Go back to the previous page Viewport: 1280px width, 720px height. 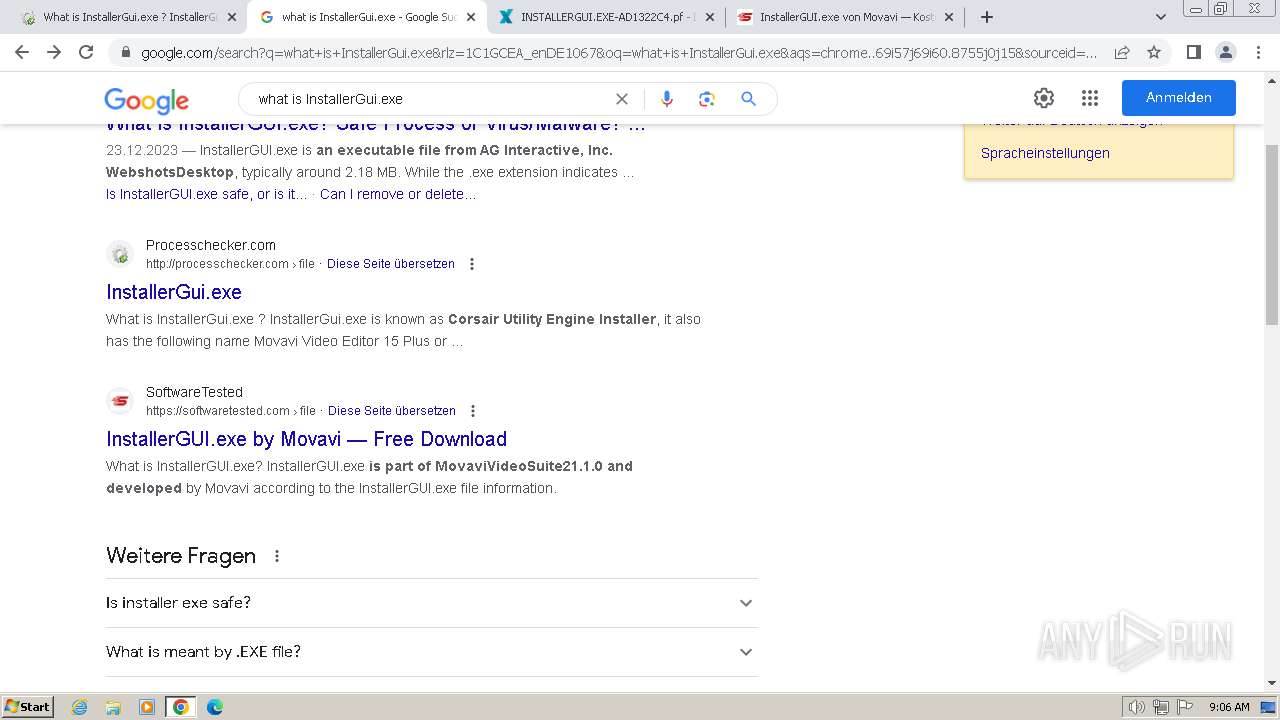(22, 52)
